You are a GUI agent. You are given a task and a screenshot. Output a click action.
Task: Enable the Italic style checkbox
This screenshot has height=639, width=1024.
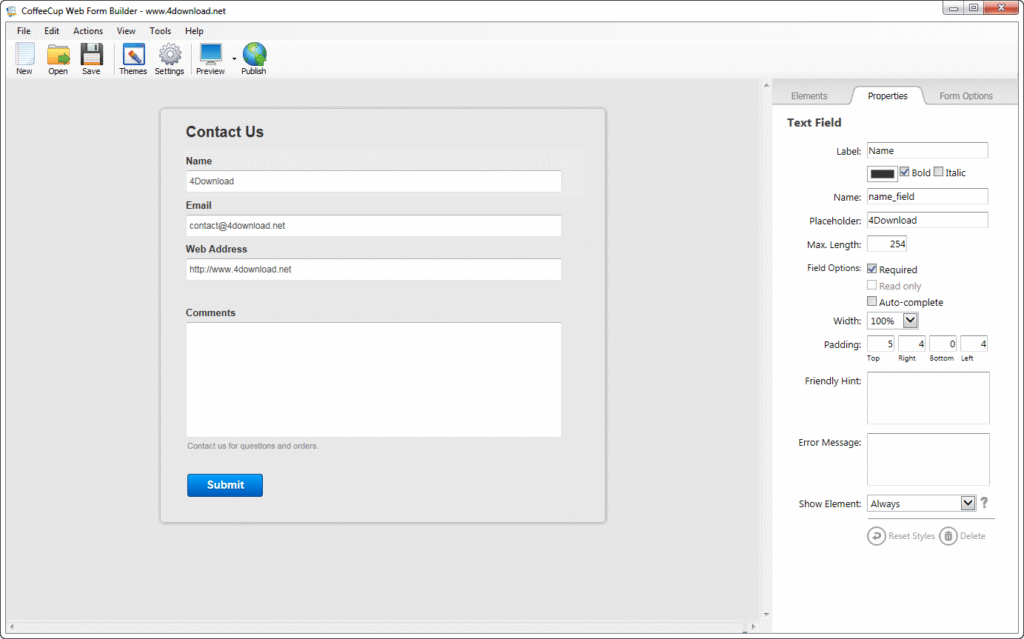938,172
